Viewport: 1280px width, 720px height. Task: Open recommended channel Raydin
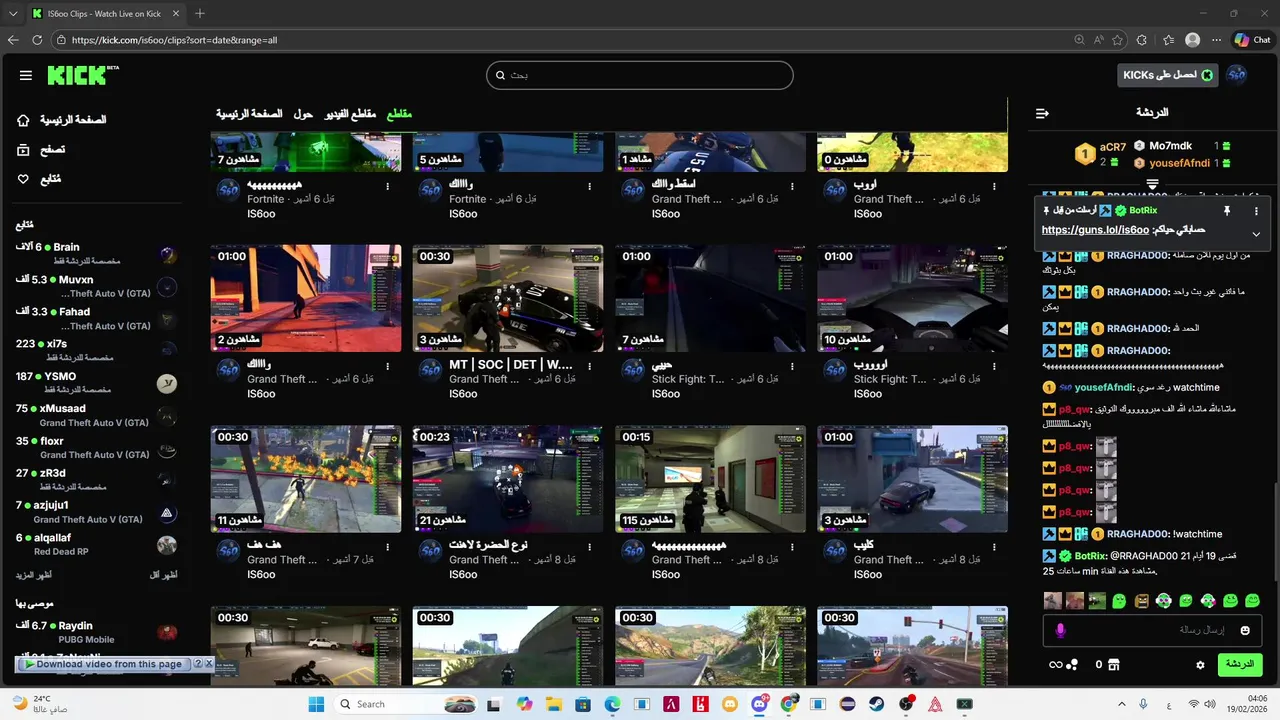97,632
